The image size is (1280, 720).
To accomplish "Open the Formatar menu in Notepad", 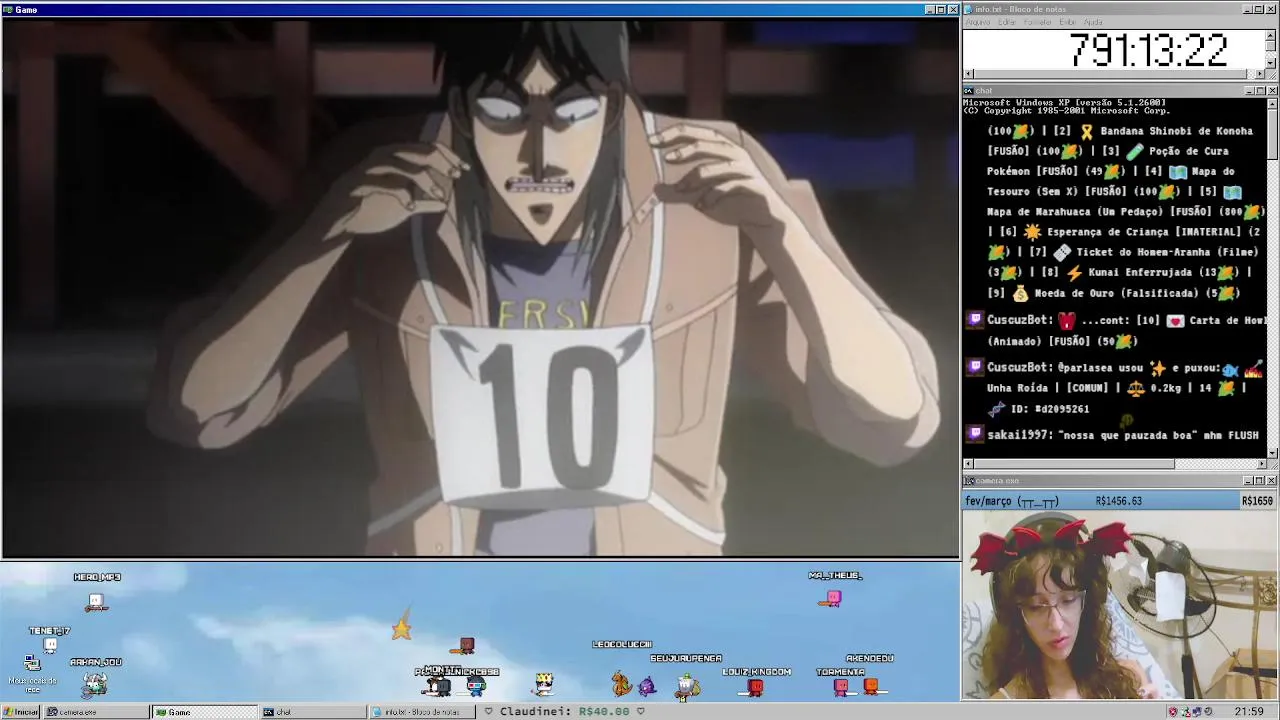I will tap(1038, 22).
